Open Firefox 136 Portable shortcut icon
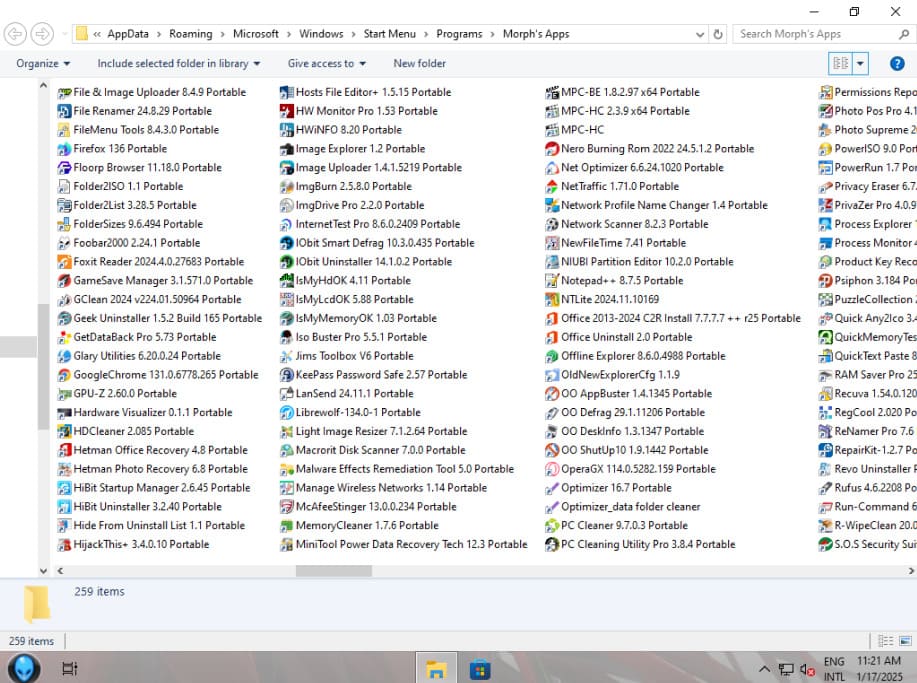The width and height of the screenshot is (917, 683). click(x=64, y=149)
